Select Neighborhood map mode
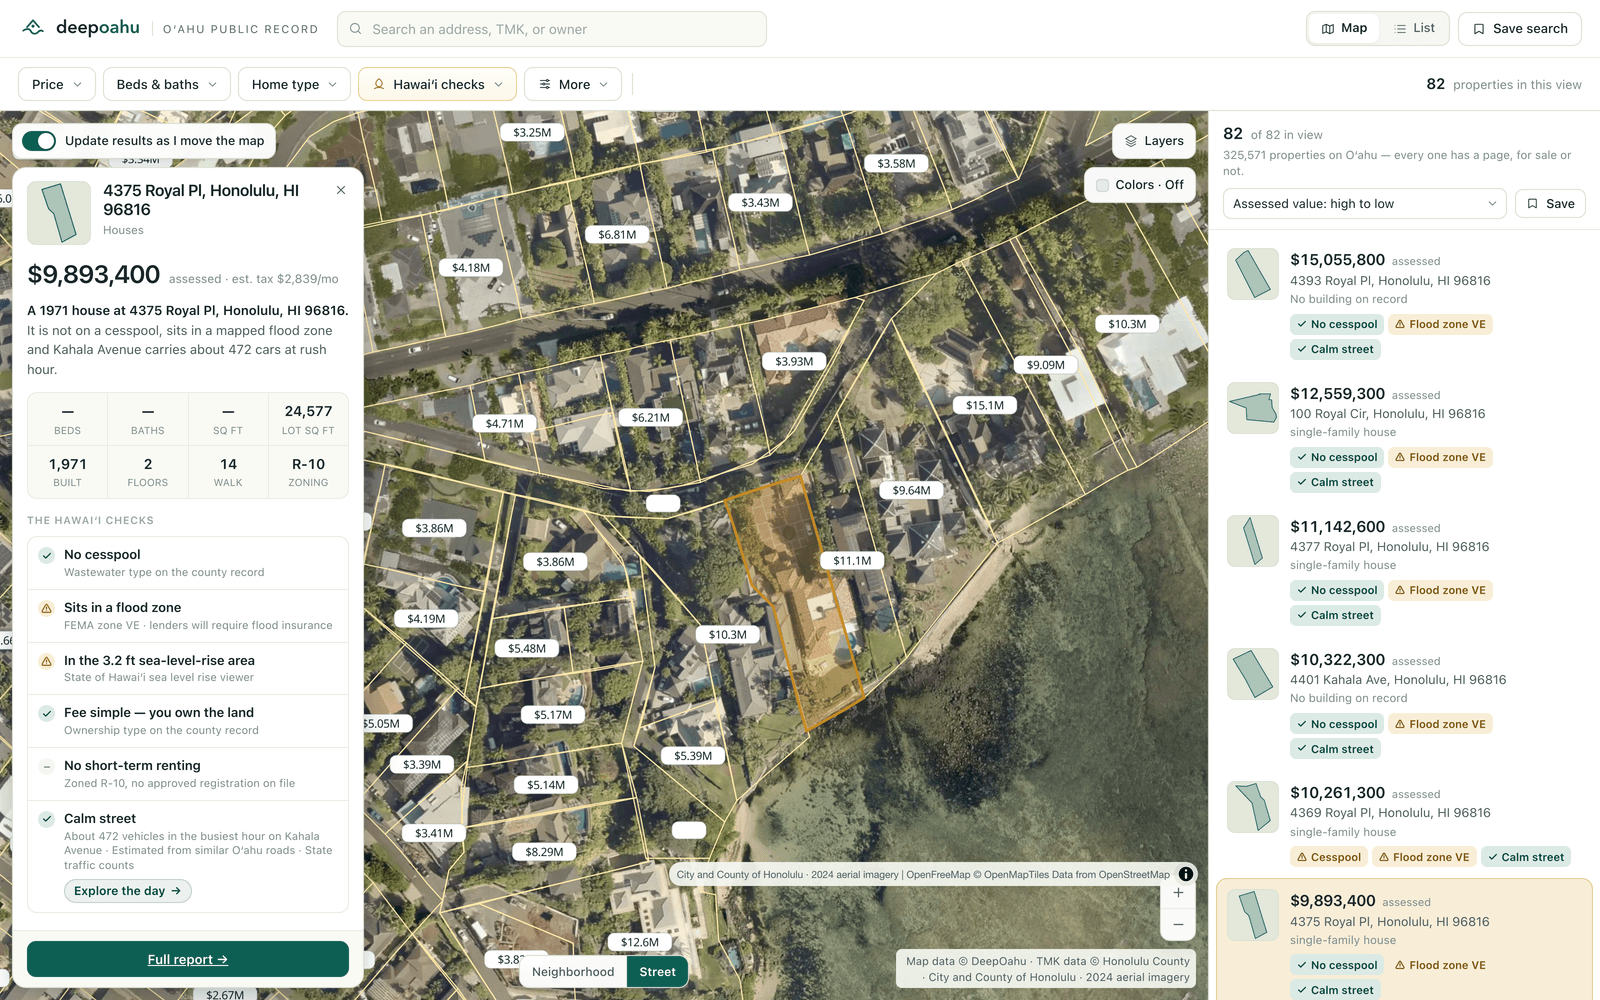 [x=573, y=972]
